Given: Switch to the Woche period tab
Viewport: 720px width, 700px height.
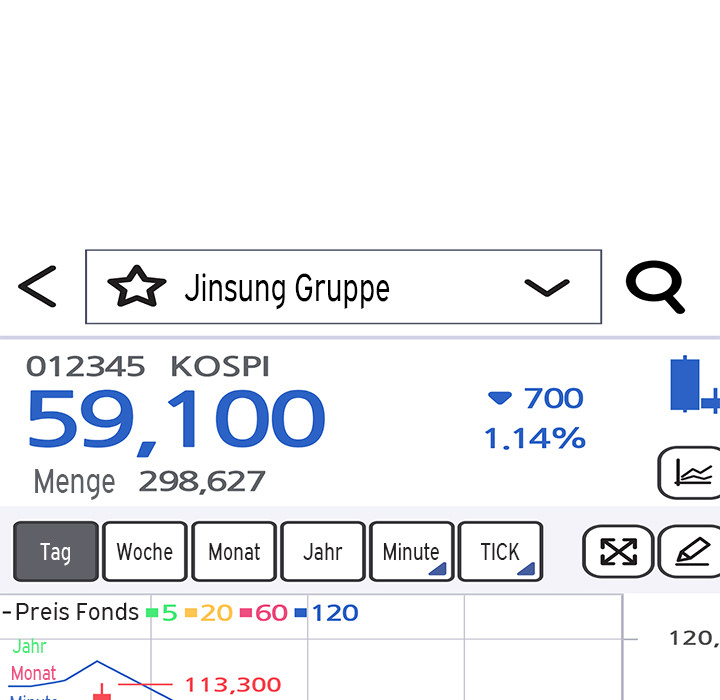Looking at the screenshot, I should click(145, 551).
